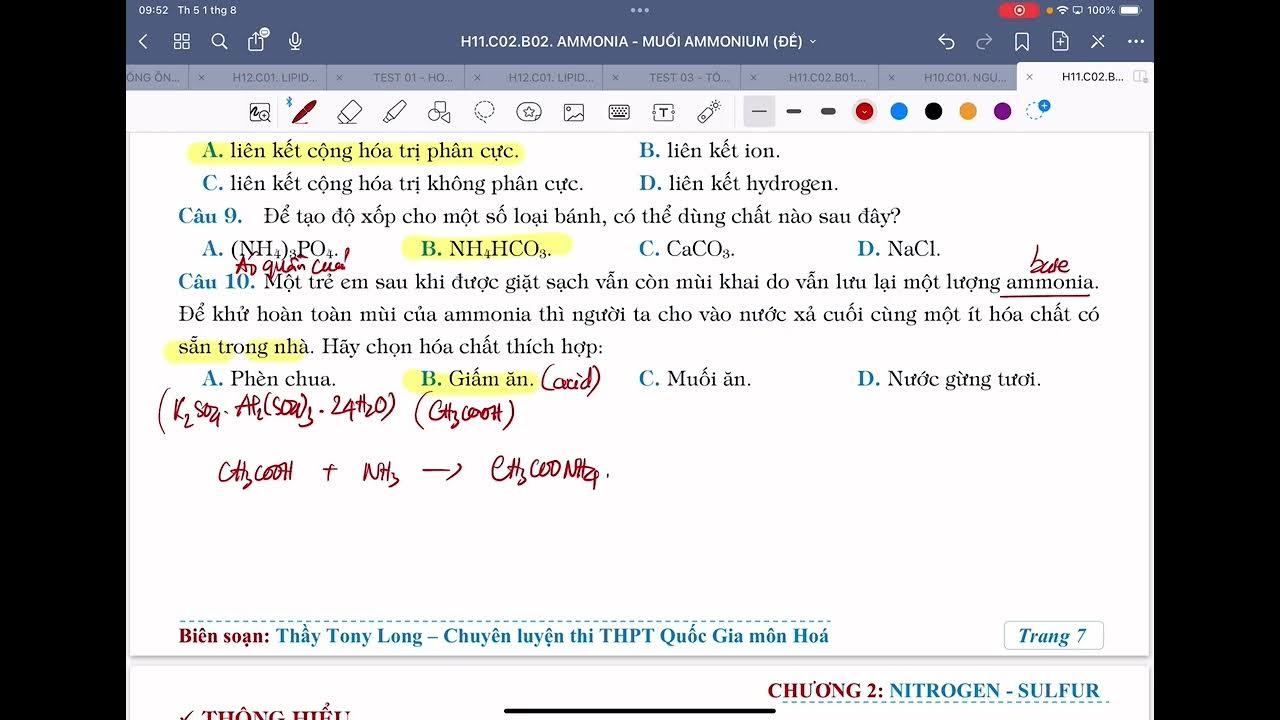The width and height of the screenshot is (1280, 720).
Task: Tap answer 'D. liên kết hydrogen.'
Action: point(738,183)
